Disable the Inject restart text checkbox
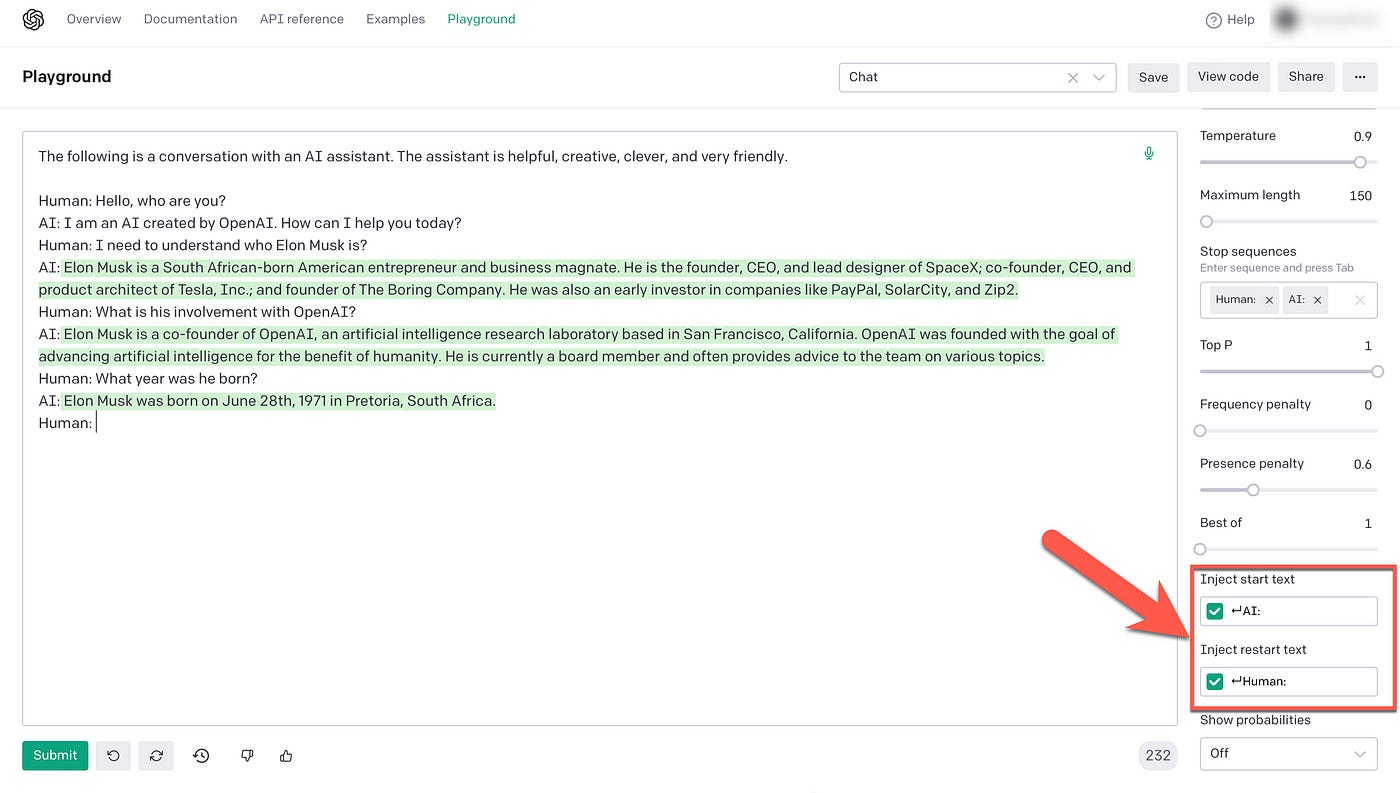This screenshot has width=1400, height=793. coord(1214,681)
